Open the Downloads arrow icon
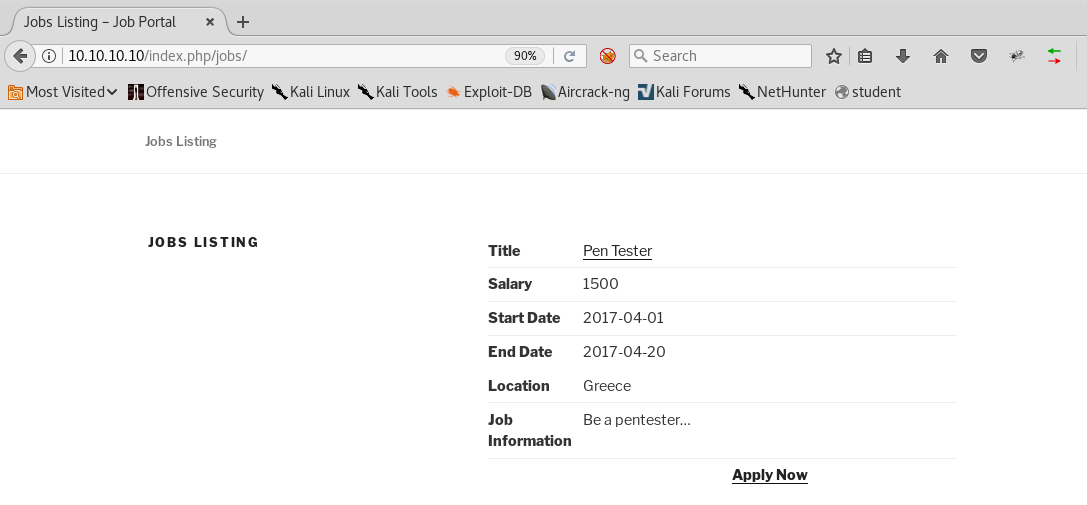This screenshot has height=505, width=1087. [x=903, y=56]
